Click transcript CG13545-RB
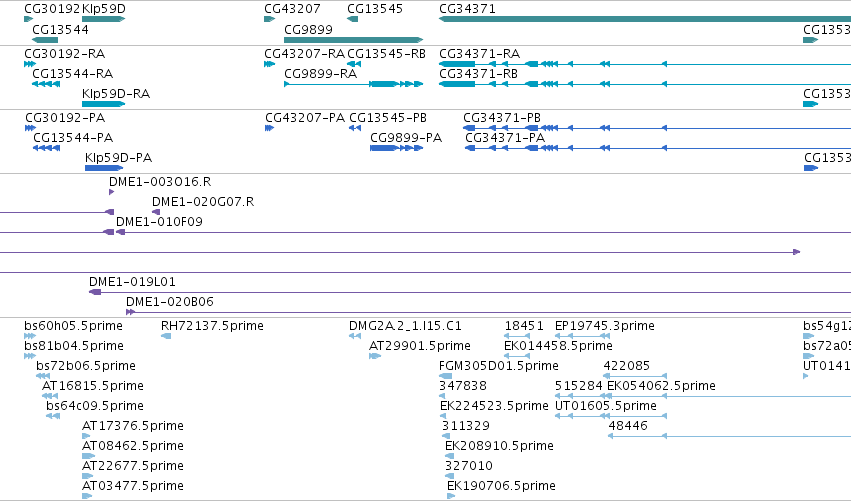 [x=354, y=64]
